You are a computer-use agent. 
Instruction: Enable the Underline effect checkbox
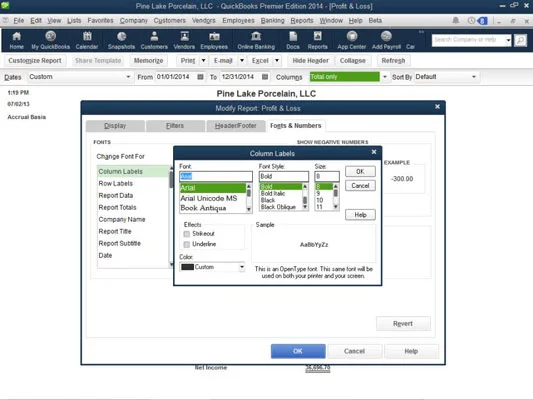[x=187, y=244]
